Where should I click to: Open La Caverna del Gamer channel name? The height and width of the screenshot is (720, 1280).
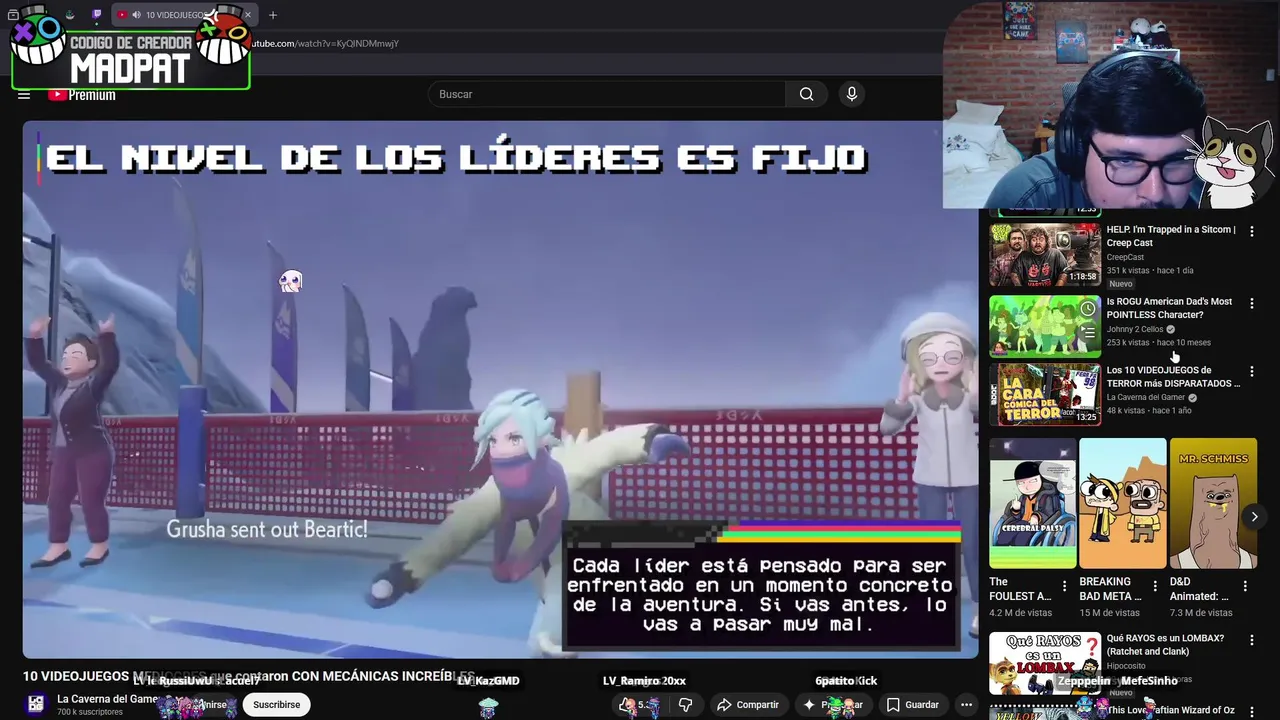coord(108,699)
